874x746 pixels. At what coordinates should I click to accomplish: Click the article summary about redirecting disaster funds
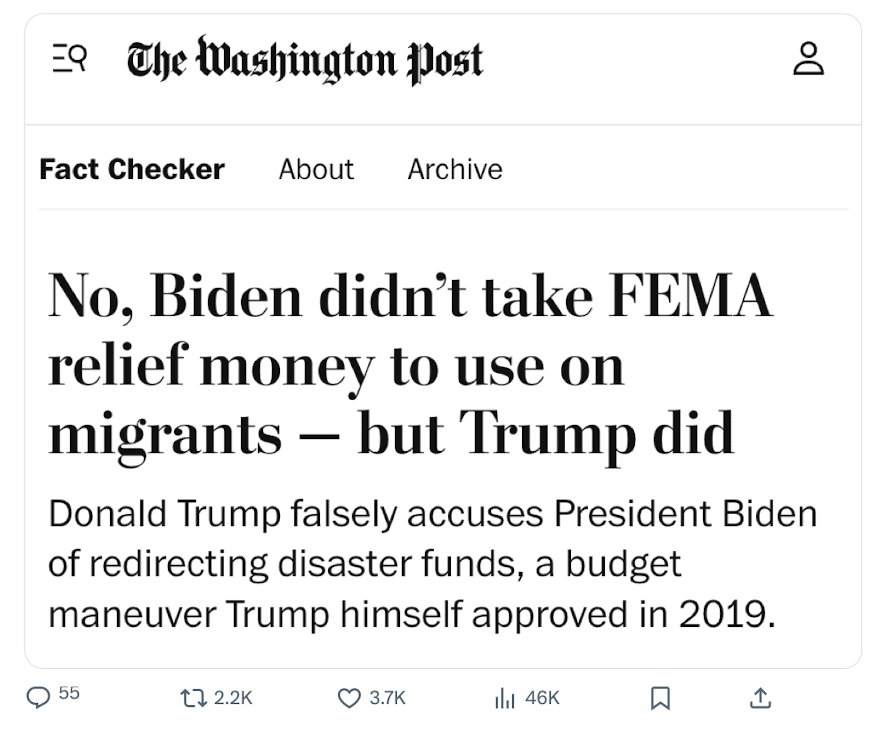(x=432, y=563)
